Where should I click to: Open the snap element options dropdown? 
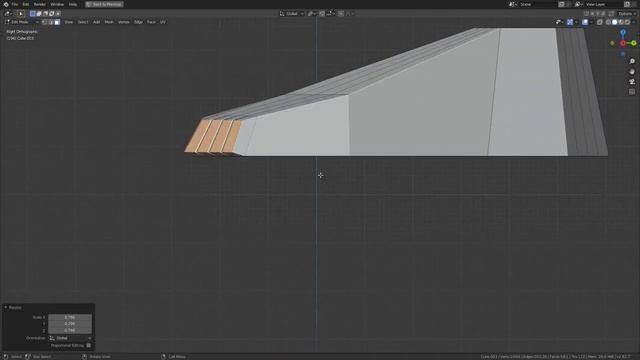331,14
